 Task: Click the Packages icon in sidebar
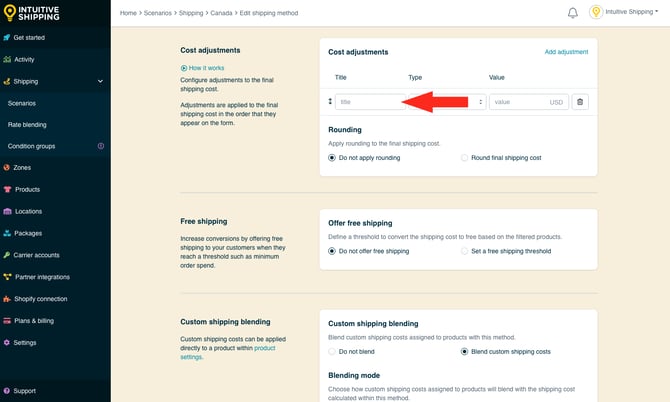(7, 233)
